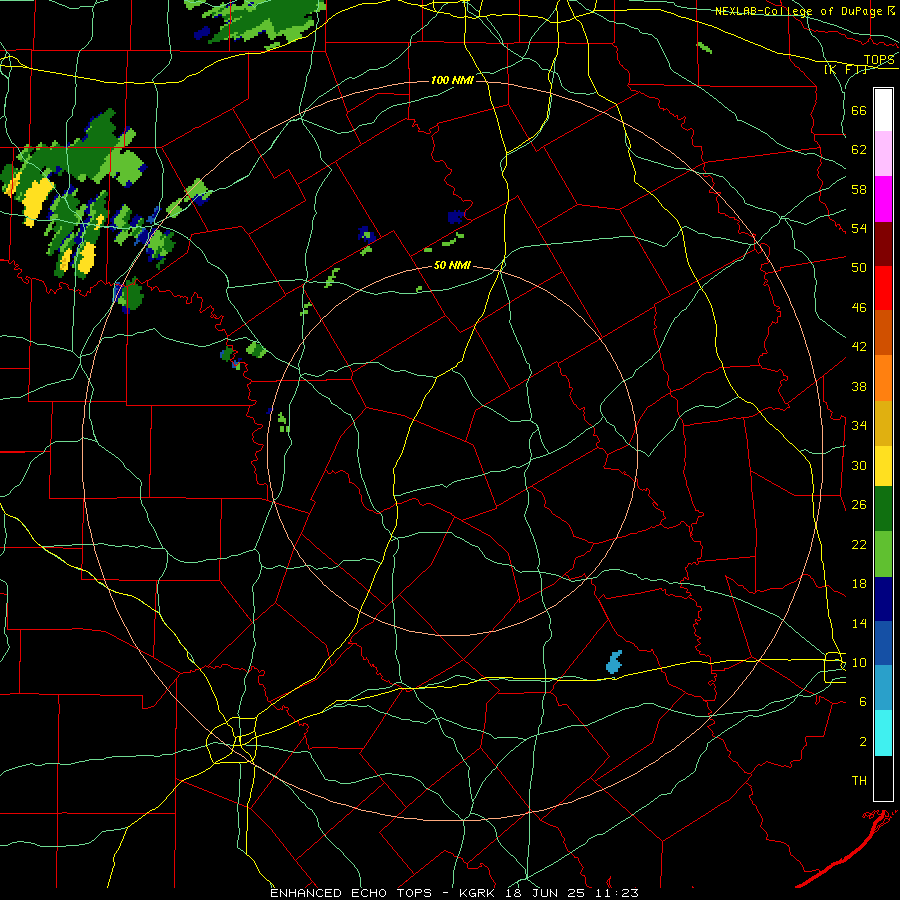Screen dimensions: 900x900
Task: Click the "10" legend value
Action: pyautogui.click(x=859, y=662)
